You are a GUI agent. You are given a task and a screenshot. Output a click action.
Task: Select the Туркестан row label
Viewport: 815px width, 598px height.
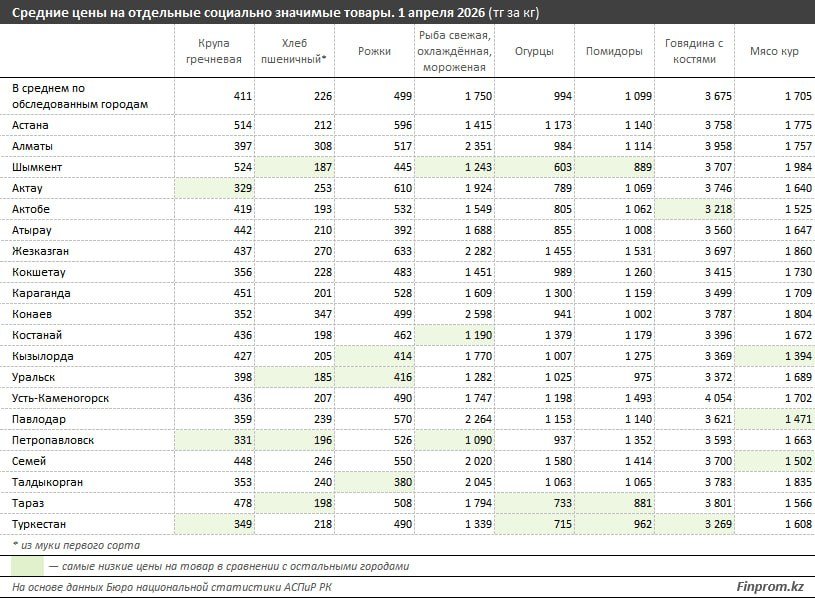(x=39, y=524)
